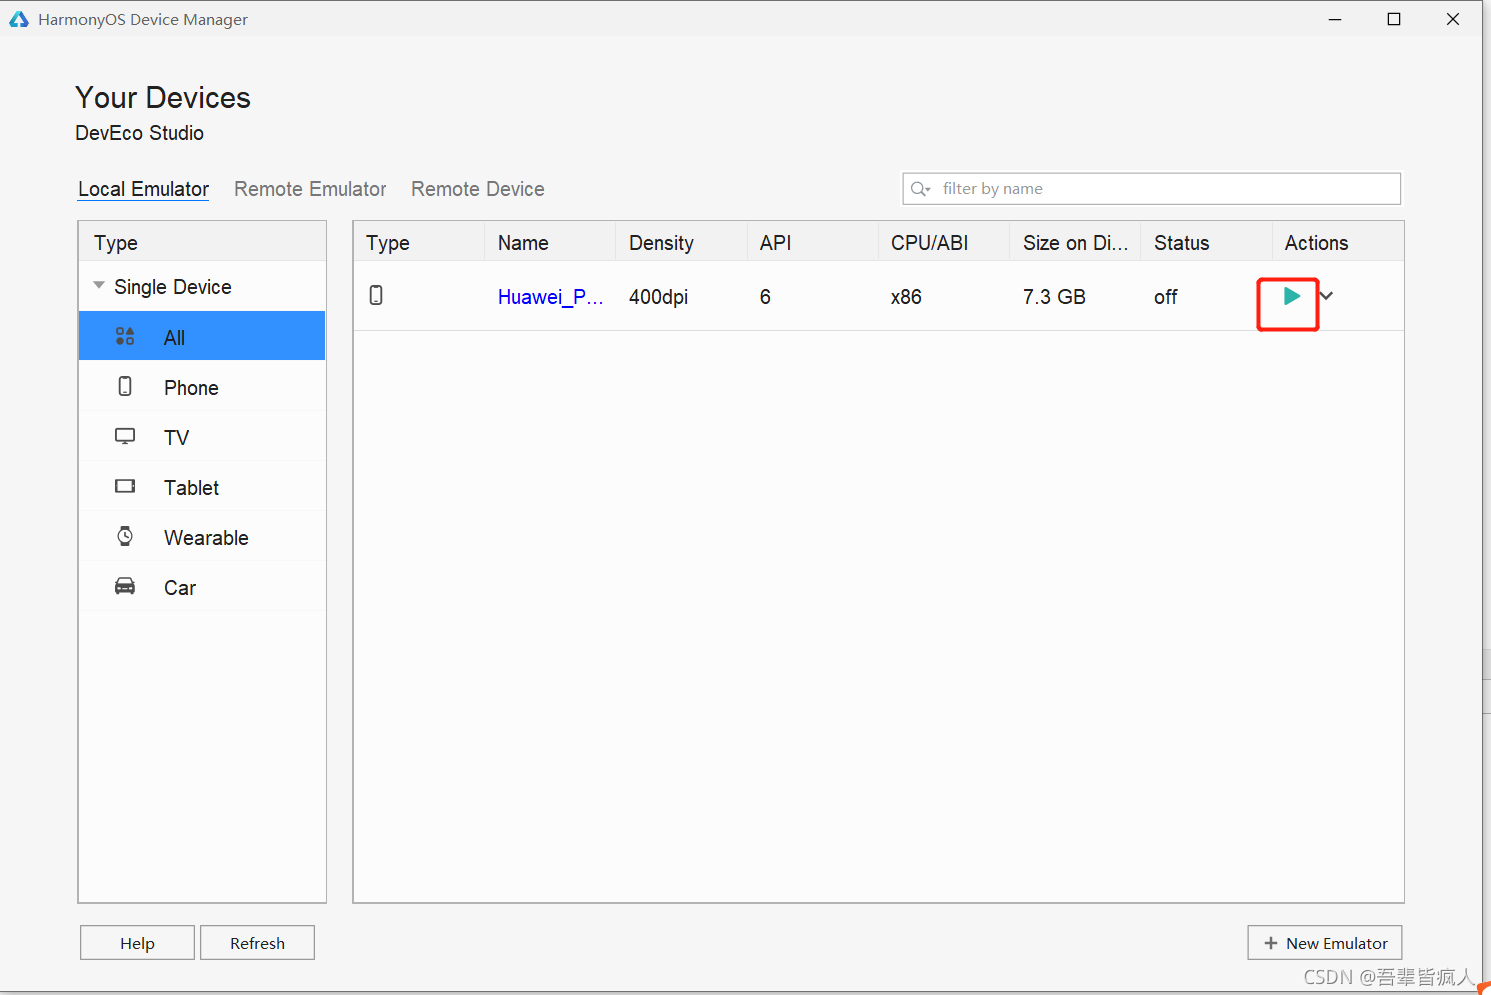Focus the filter by name search field
Viewport: 1491px width, 995px height.
1151,189
